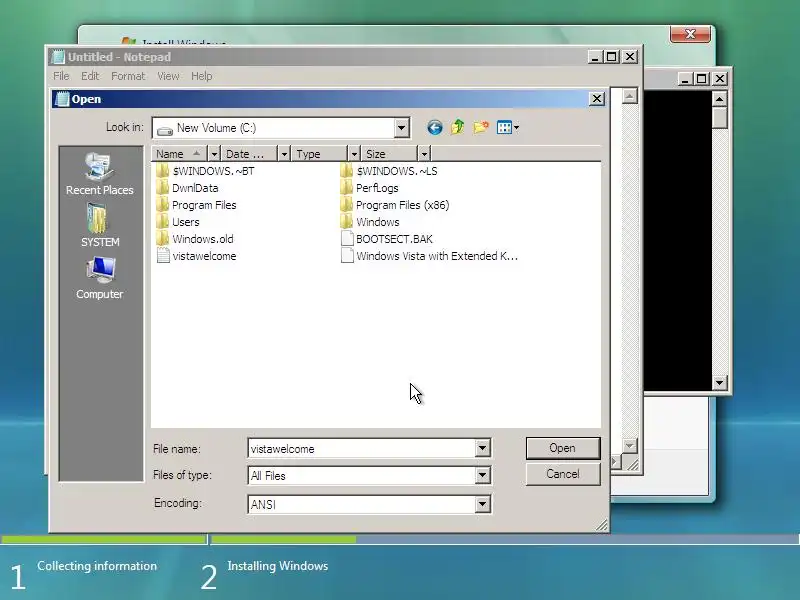Click the Notepad title bar icon
This screenshot has width=800, height=600.
point(59,57)
